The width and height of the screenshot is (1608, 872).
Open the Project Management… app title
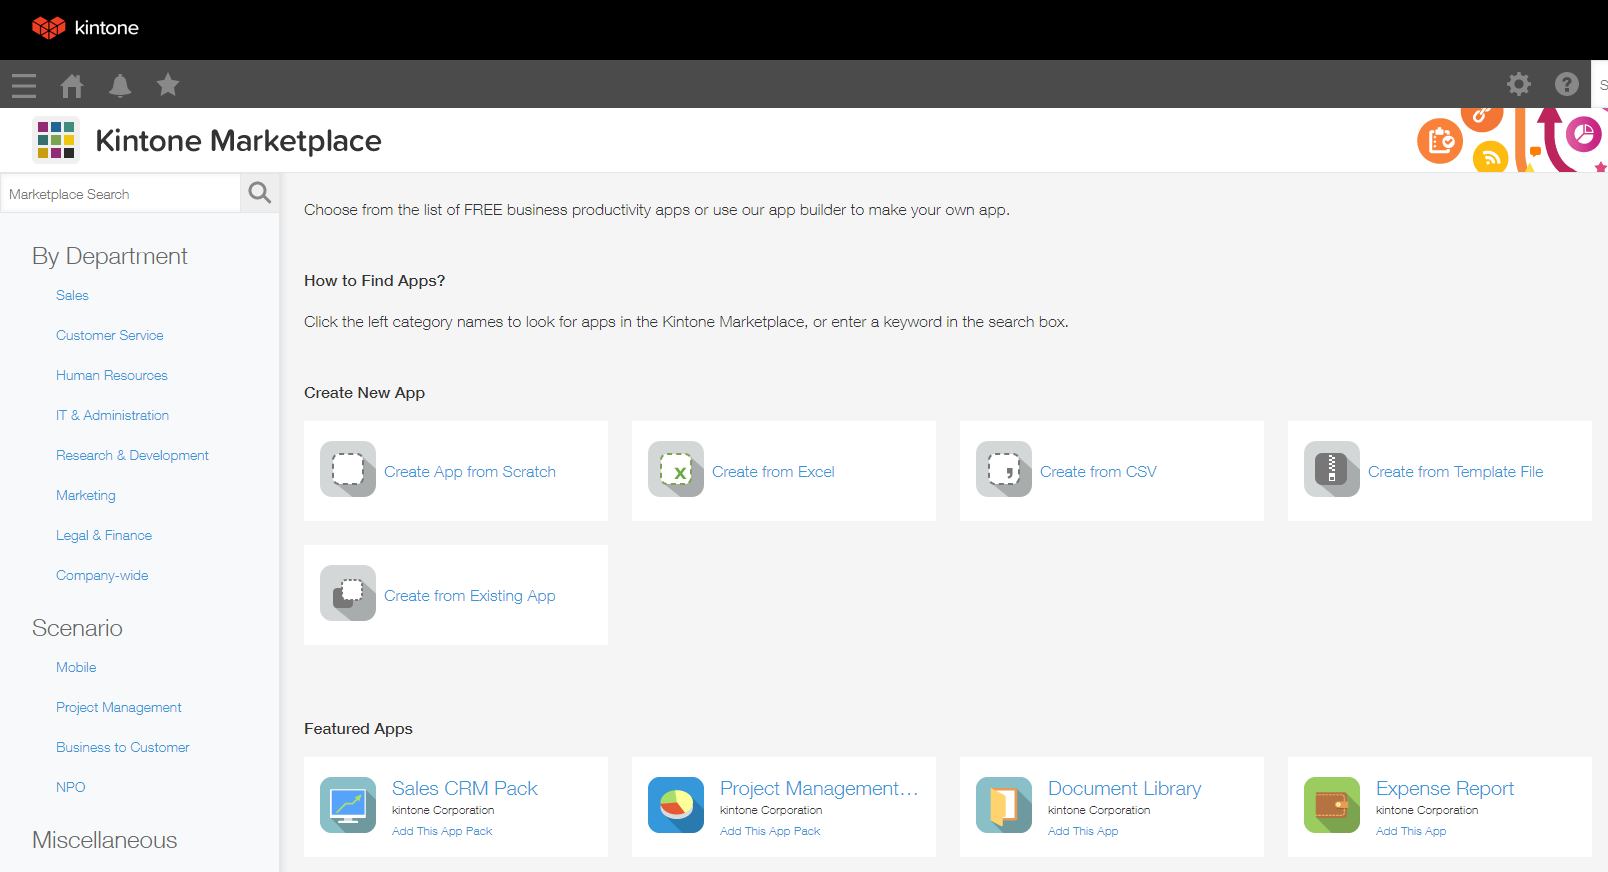click(819, 789)
